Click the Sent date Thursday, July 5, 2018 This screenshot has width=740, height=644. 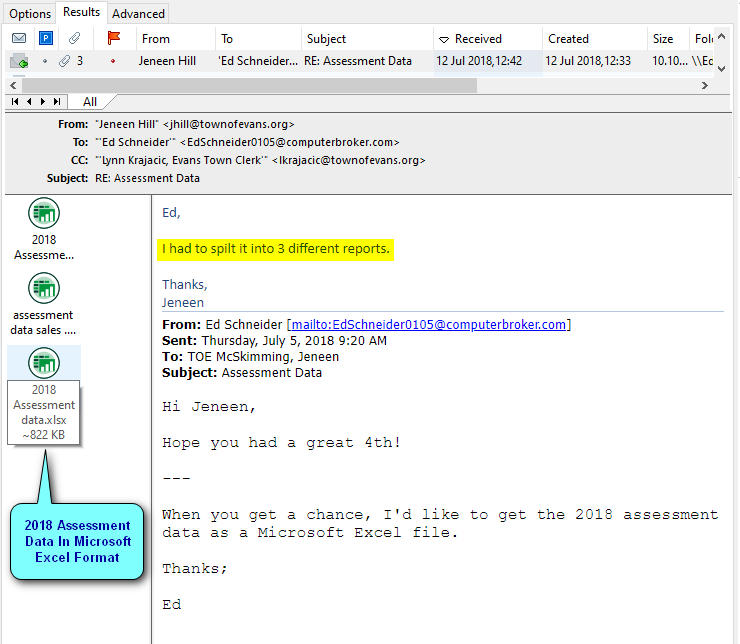tap(294, 341)
